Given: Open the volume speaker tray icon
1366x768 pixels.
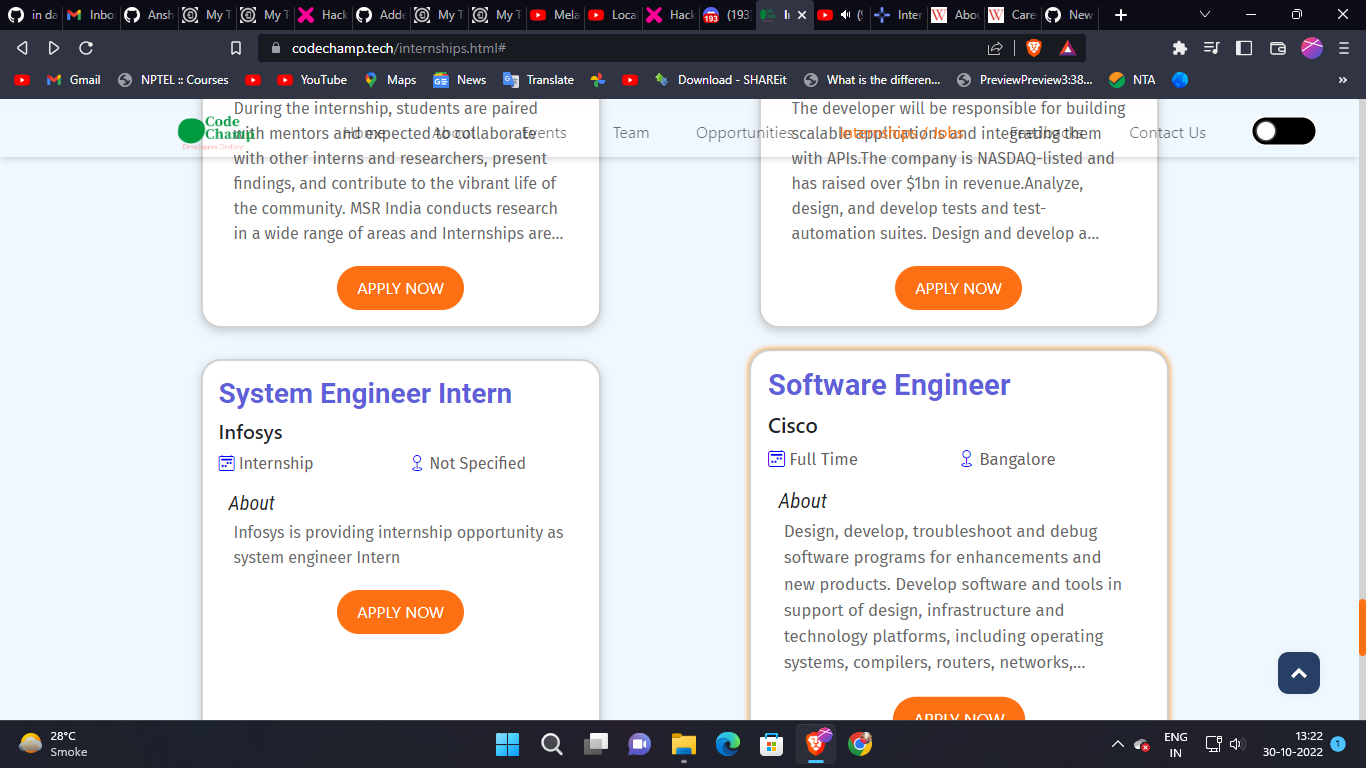Looking at the screenshot, I should click(1236, 744).
